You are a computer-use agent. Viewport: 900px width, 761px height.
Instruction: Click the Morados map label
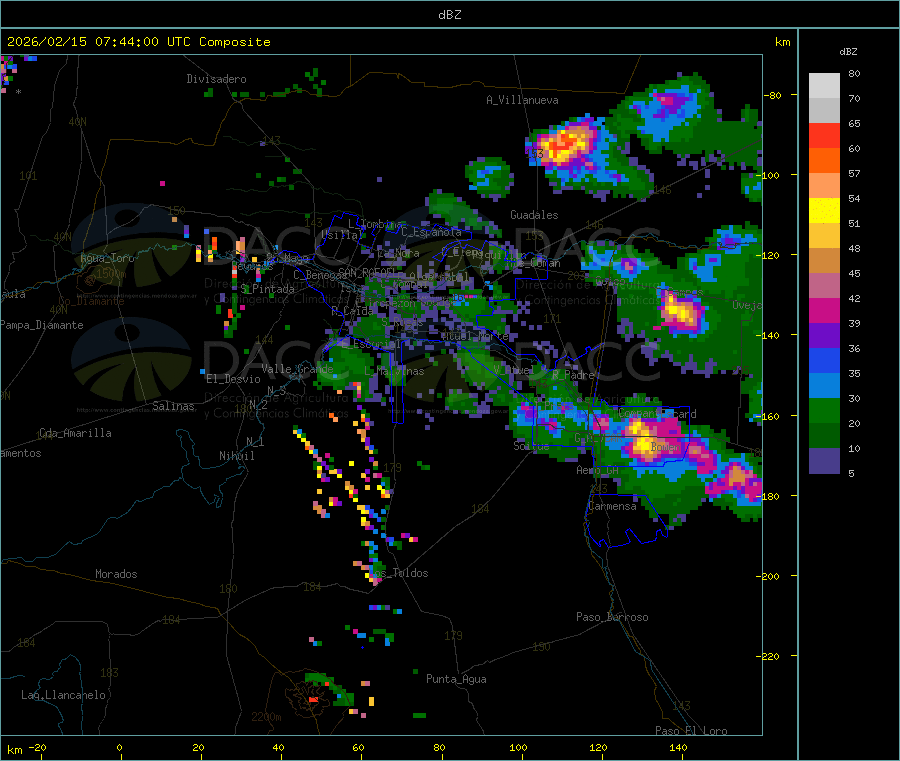(116, 574)
